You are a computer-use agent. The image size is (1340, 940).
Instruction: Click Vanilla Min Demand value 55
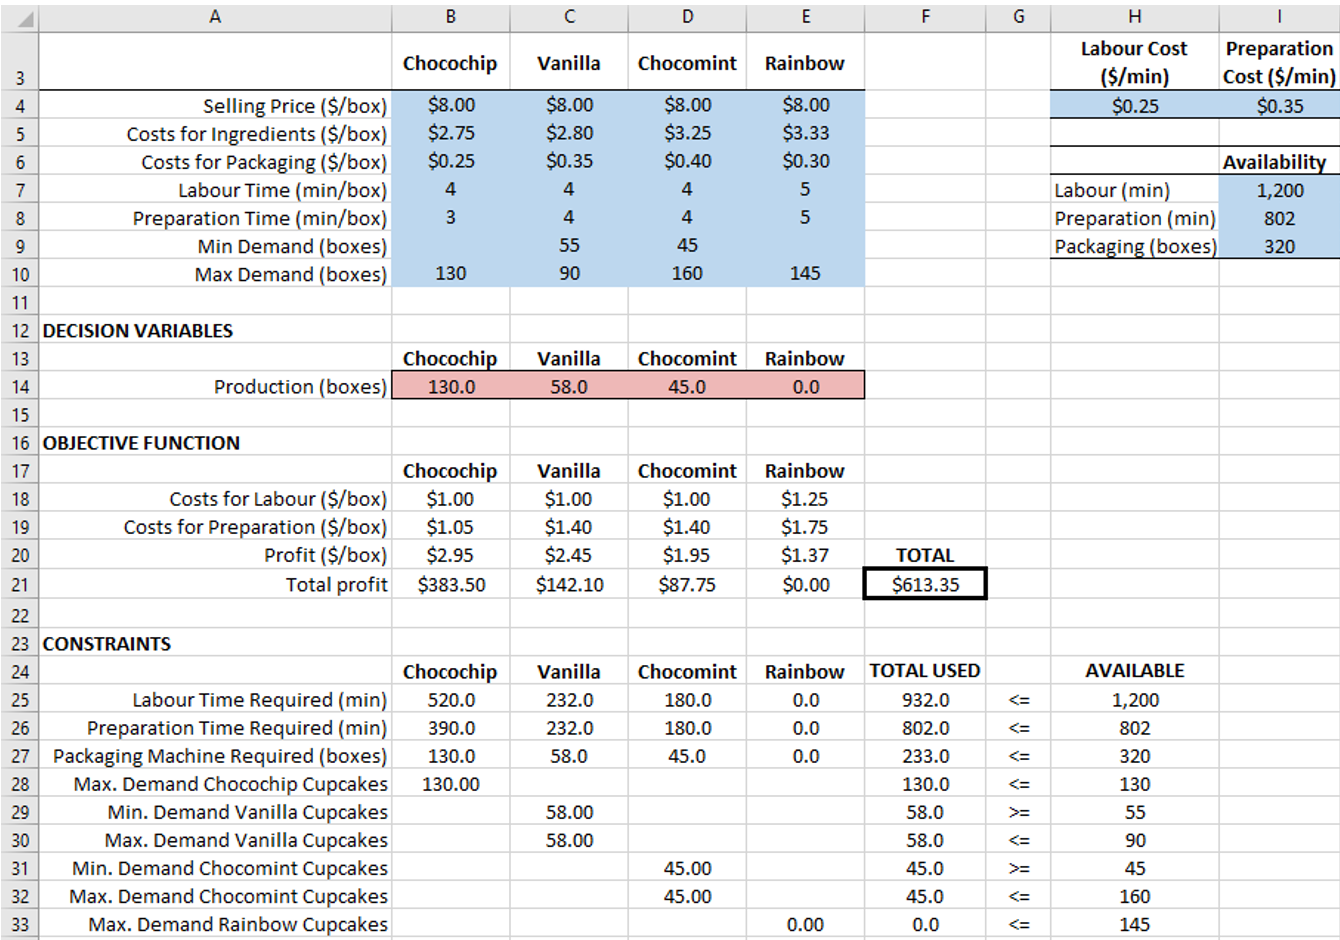569,245
